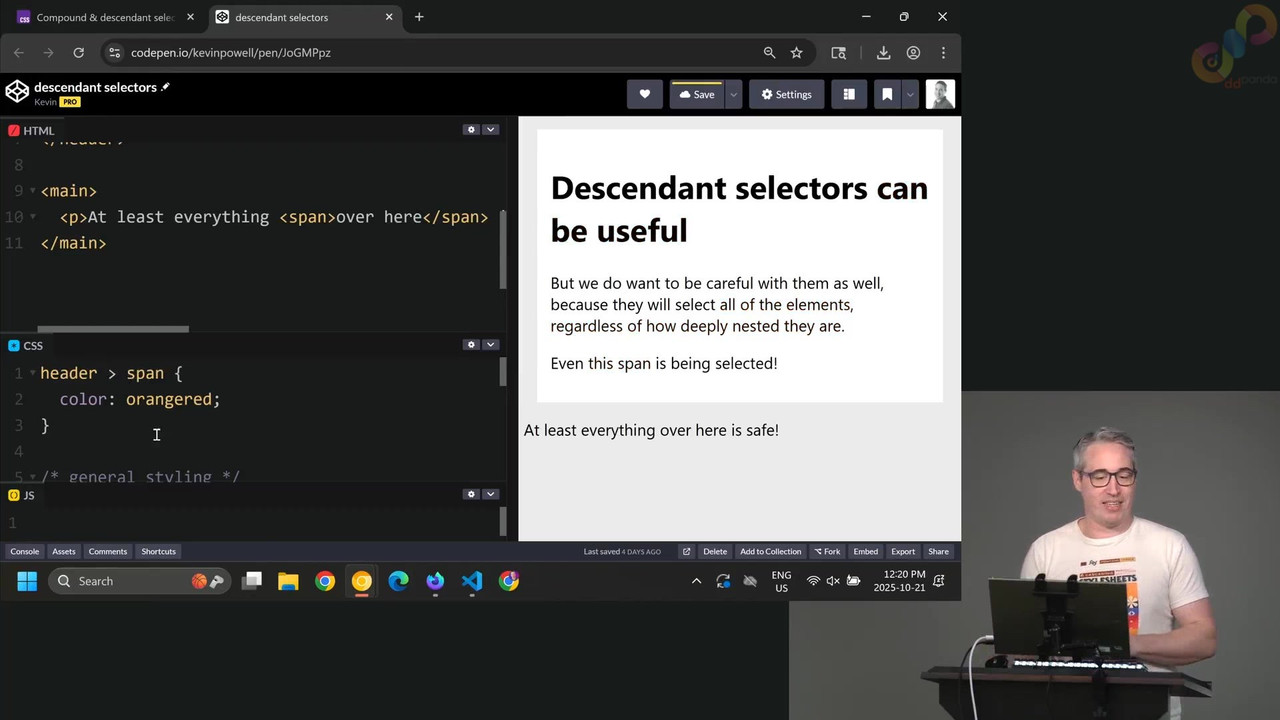The image size is (1280, 720).
Task: Open the Embed options
Action: pos(866,551)
